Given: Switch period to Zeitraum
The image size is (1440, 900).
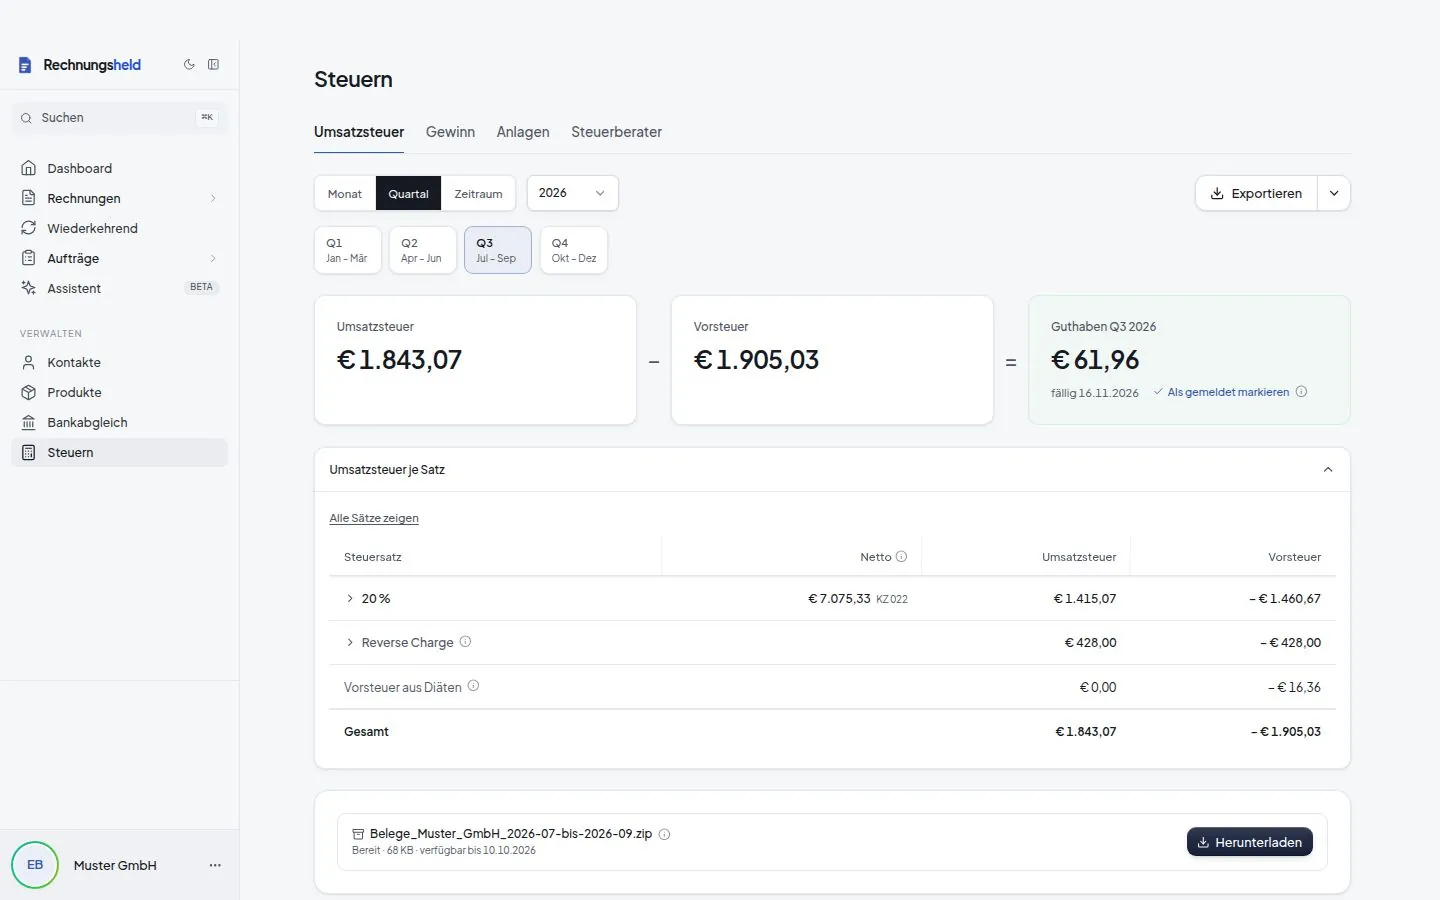Looking at the screenshot, I should [x=478, y=193].
